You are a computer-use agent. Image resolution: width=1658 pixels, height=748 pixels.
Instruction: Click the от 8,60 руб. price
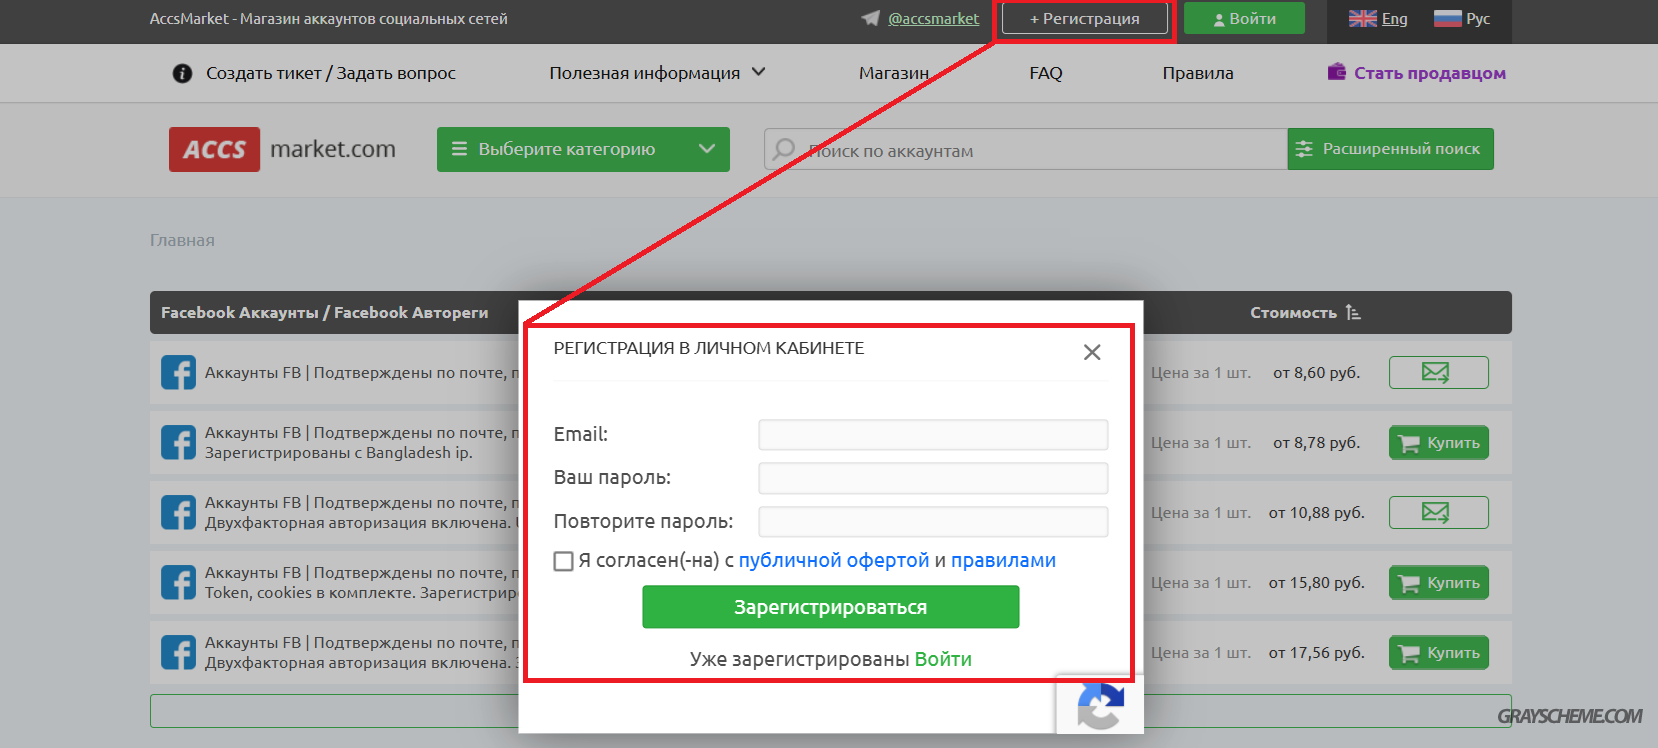[x=1316, y=373]
